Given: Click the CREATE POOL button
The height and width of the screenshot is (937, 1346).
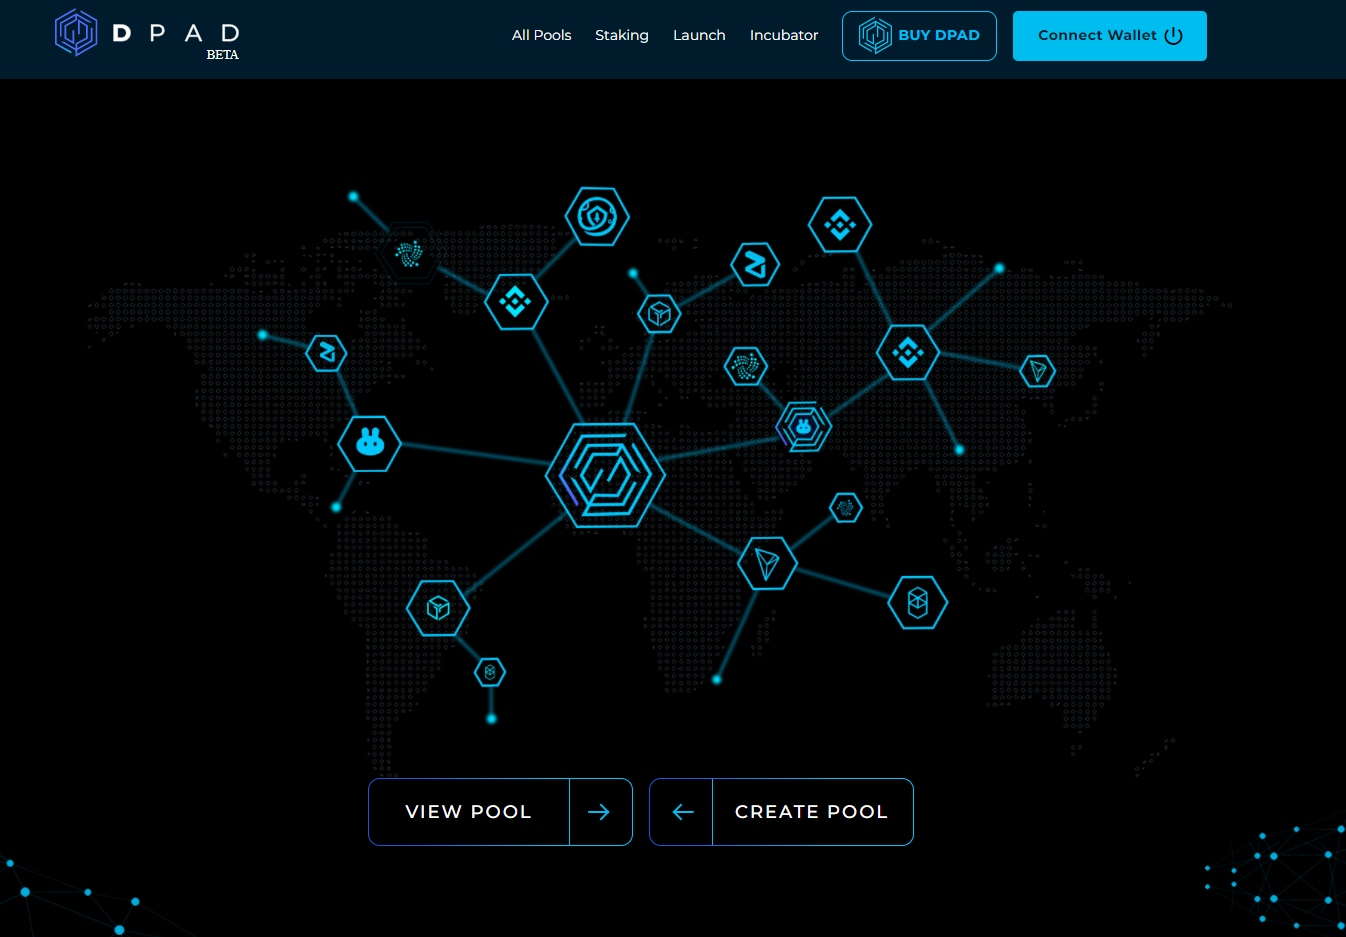Looking at the screenshot, I should [781, 812].
